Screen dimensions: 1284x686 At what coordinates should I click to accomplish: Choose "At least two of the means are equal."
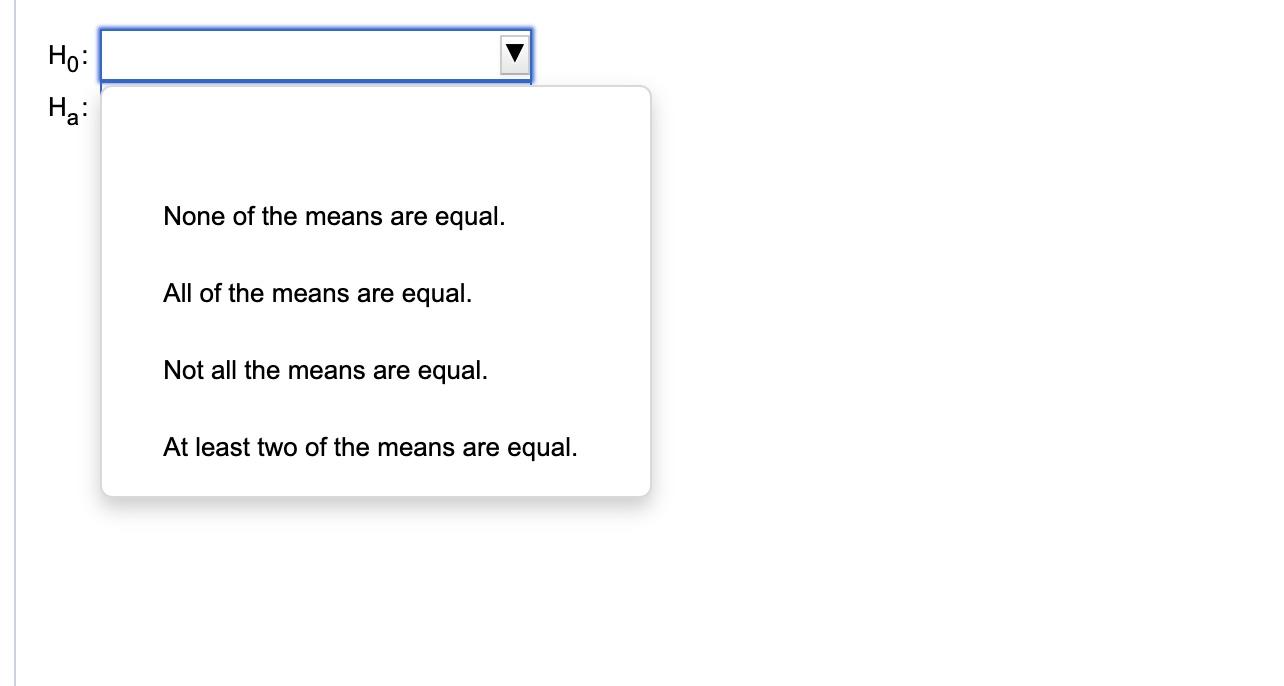(370, 447)
